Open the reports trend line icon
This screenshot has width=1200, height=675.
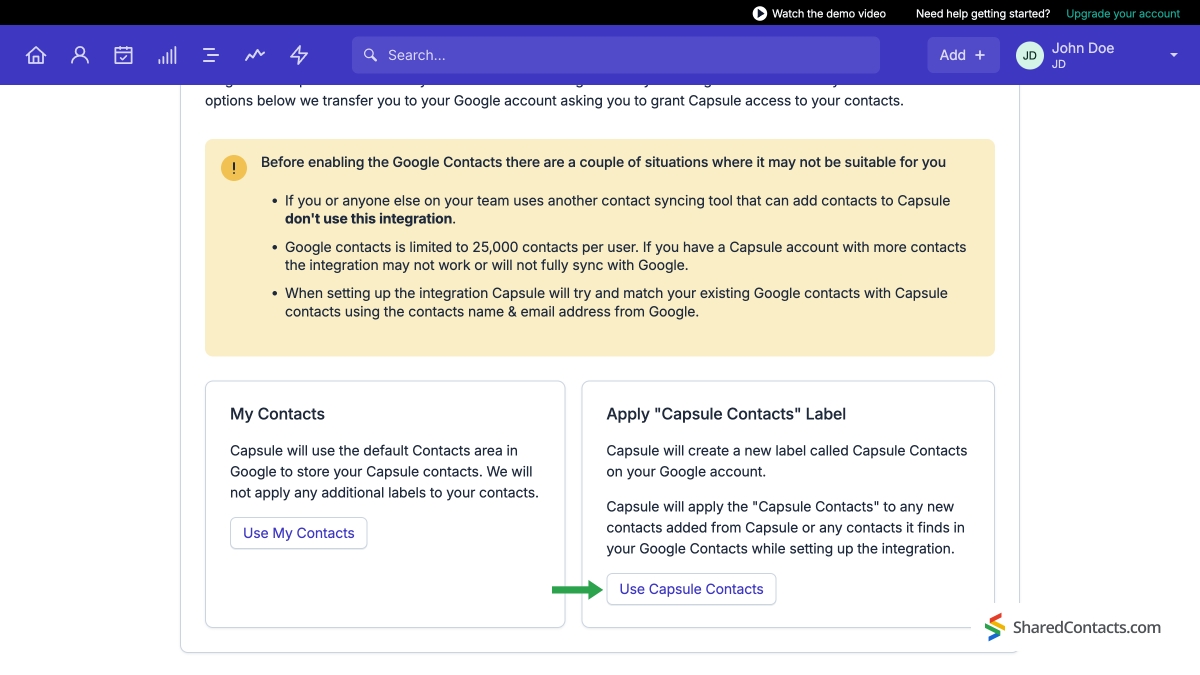(x=255, y=55)
